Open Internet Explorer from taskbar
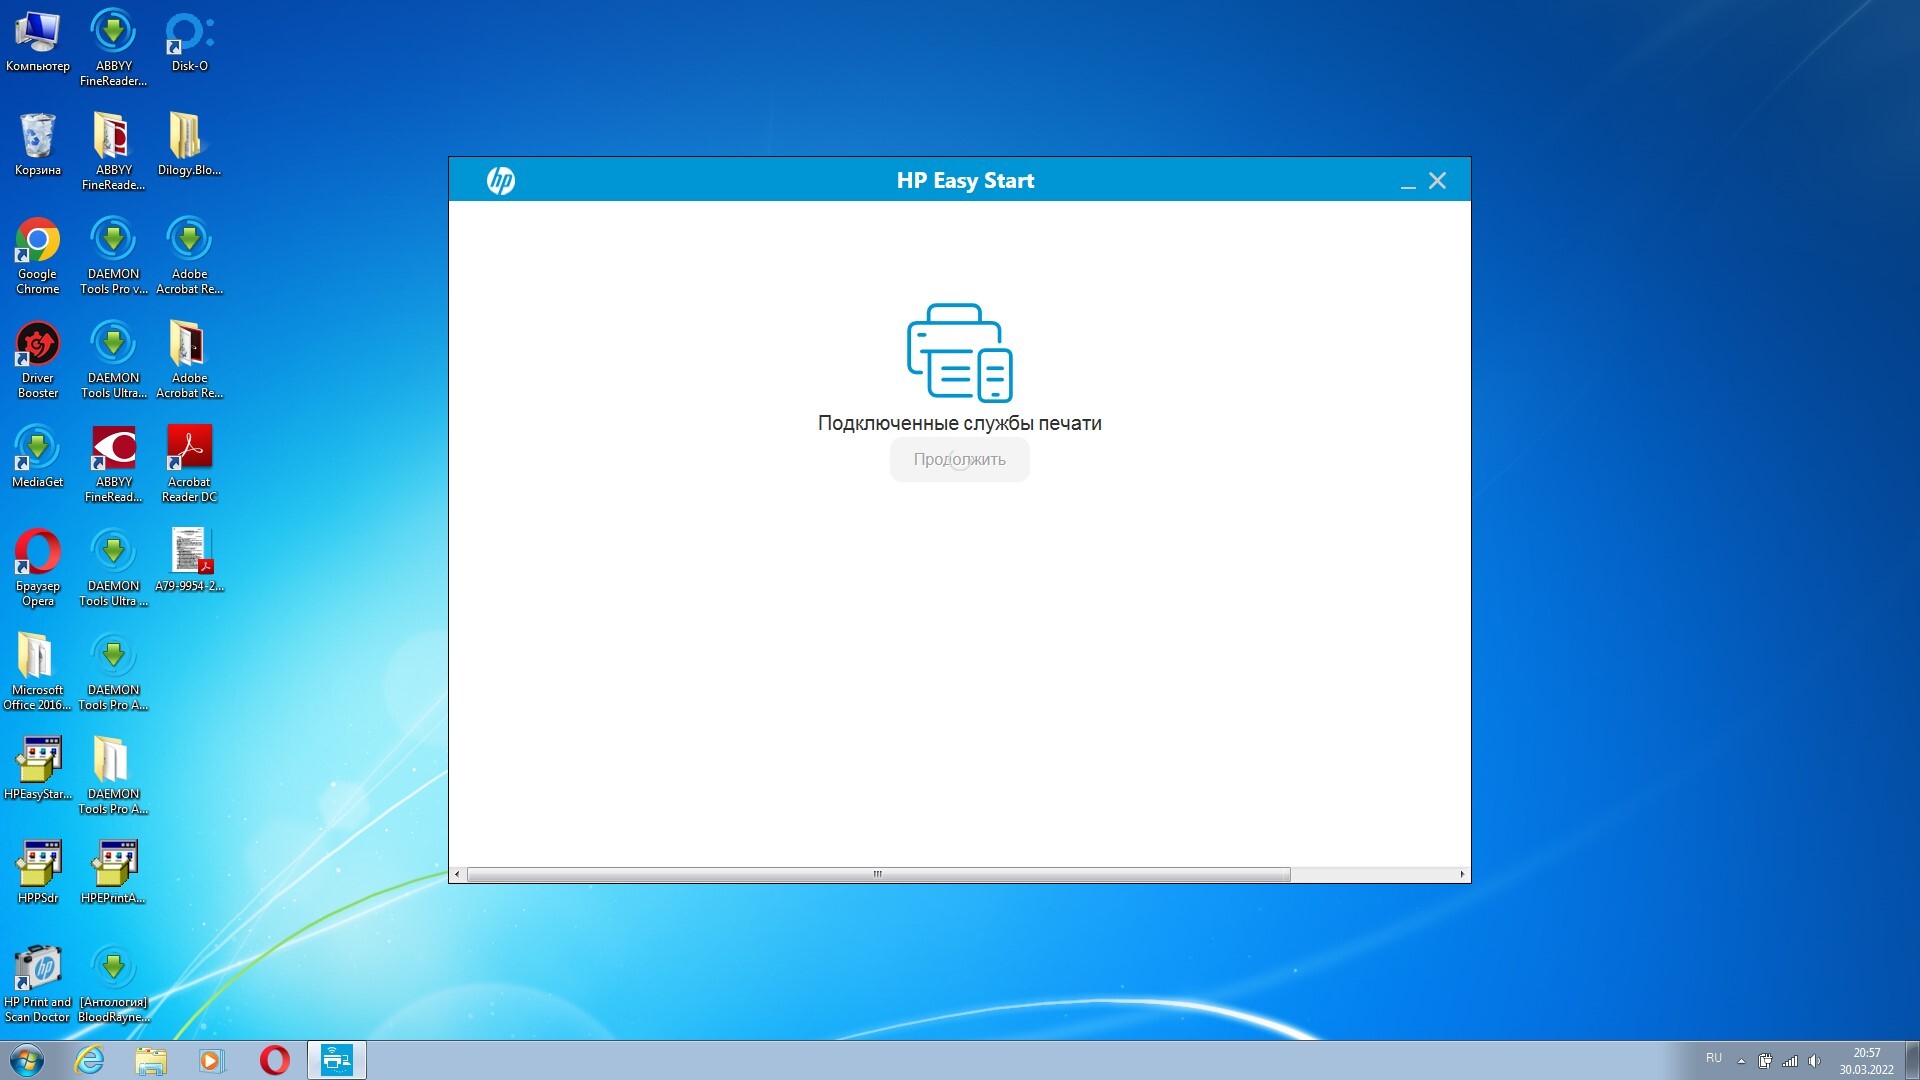Screen dimensions: 1920x1080 (90, 1060)
